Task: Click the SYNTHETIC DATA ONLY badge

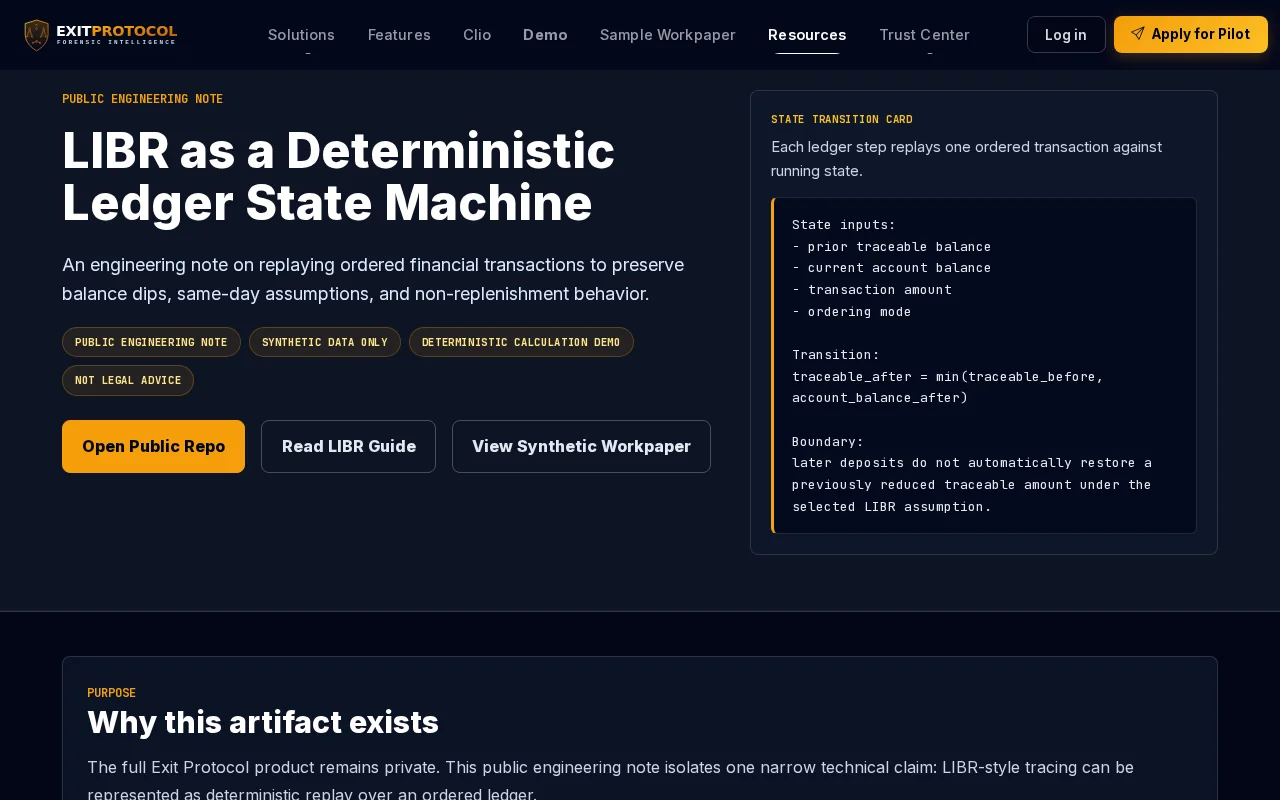Action: pos(325,342)
